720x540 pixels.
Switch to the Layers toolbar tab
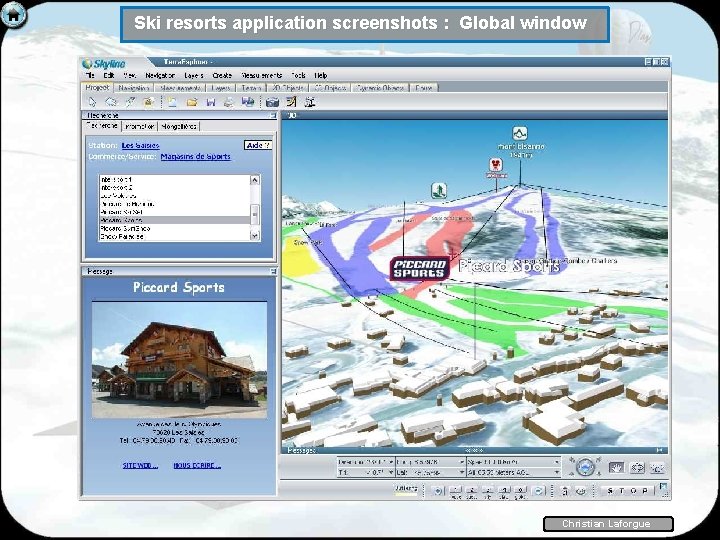221,88
